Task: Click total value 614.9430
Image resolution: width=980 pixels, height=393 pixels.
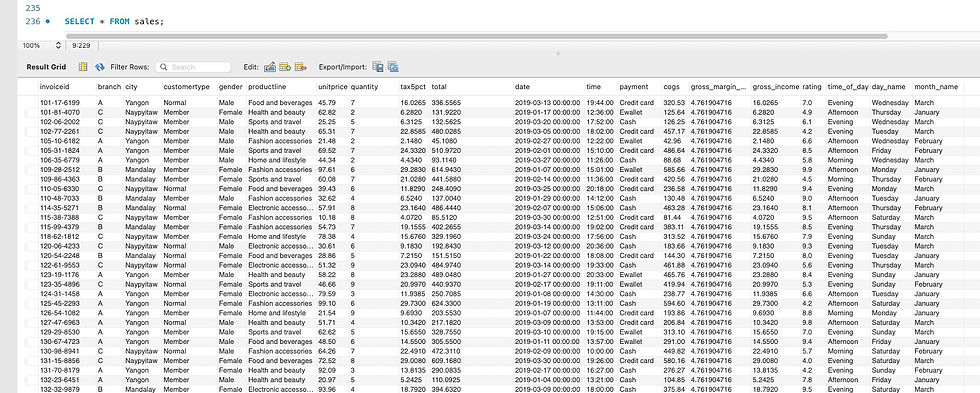Action: click(x=446, y=169)
